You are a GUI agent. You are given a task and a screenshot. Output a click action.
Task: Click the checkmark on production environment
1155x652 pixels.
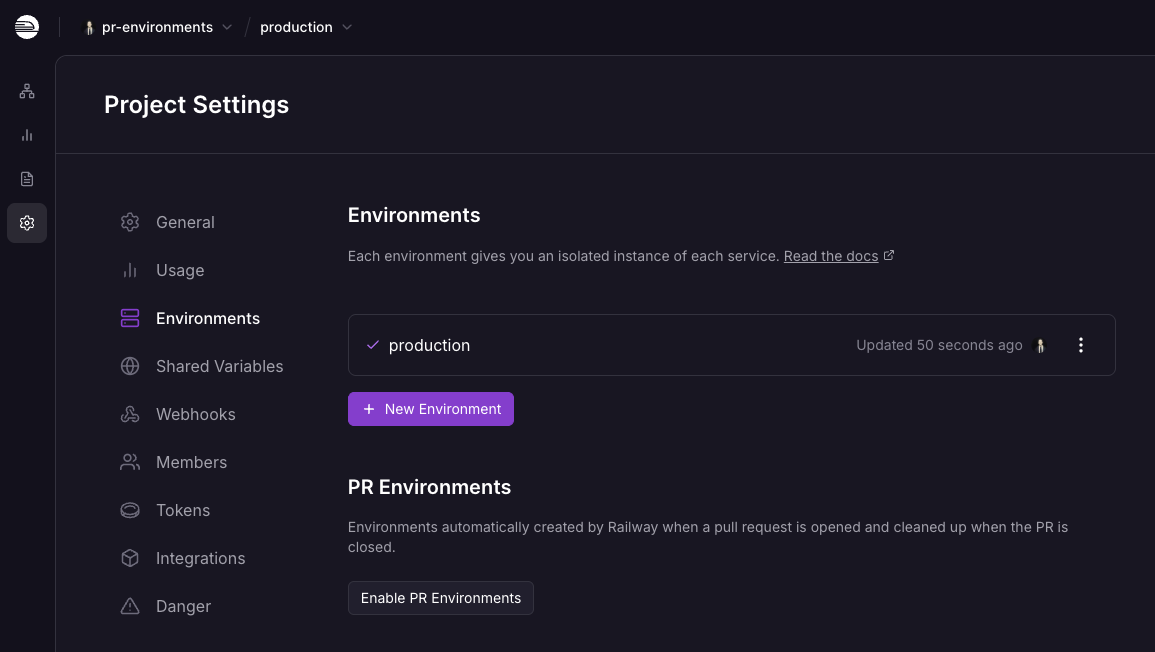pos(373,345)
